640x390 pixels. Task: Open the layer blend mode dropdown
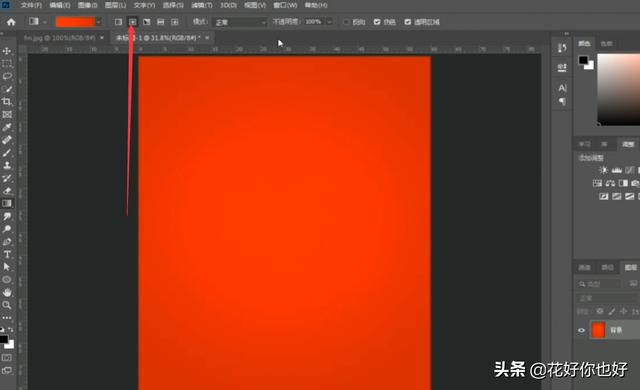[x=607, y=298]
